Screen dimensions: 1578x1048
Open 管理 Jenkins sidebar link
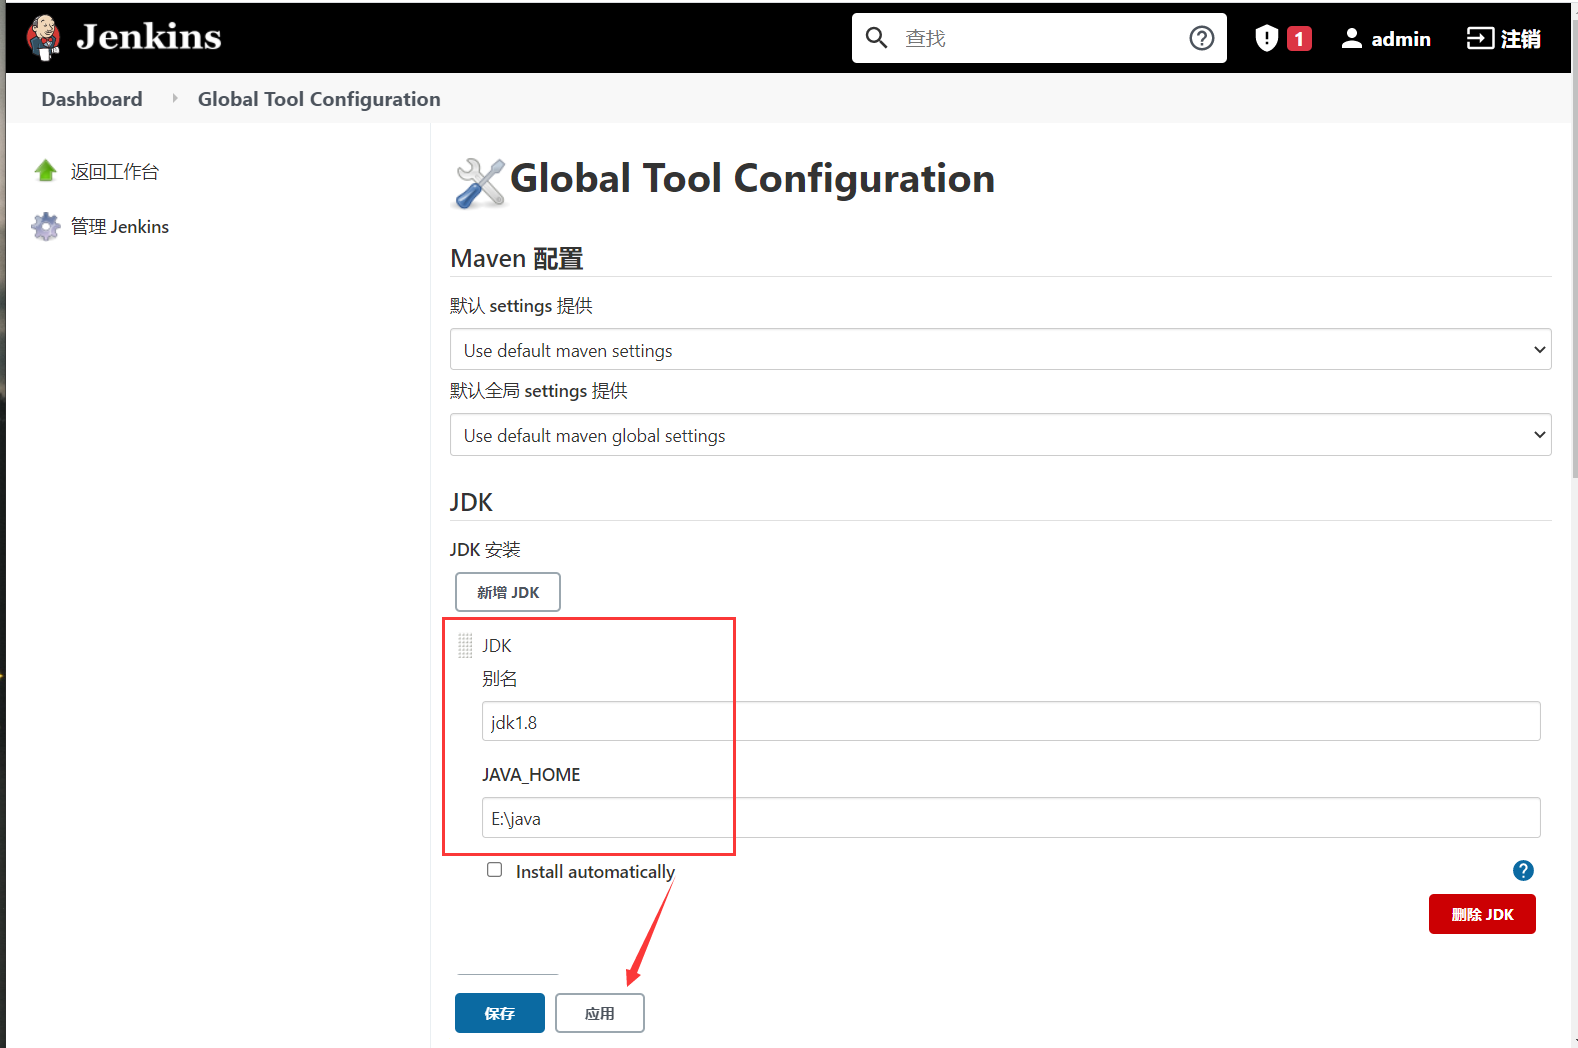[x=120, y=227]
